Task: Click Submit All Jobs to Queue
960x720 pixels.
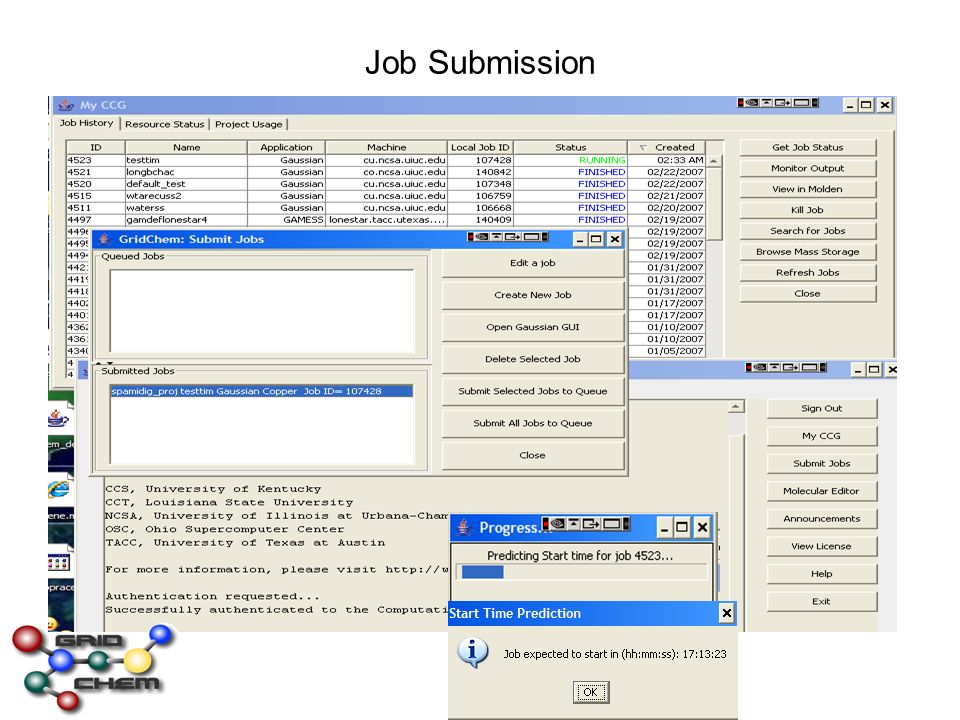Action: pyautogui.click(x=533, y=423)
